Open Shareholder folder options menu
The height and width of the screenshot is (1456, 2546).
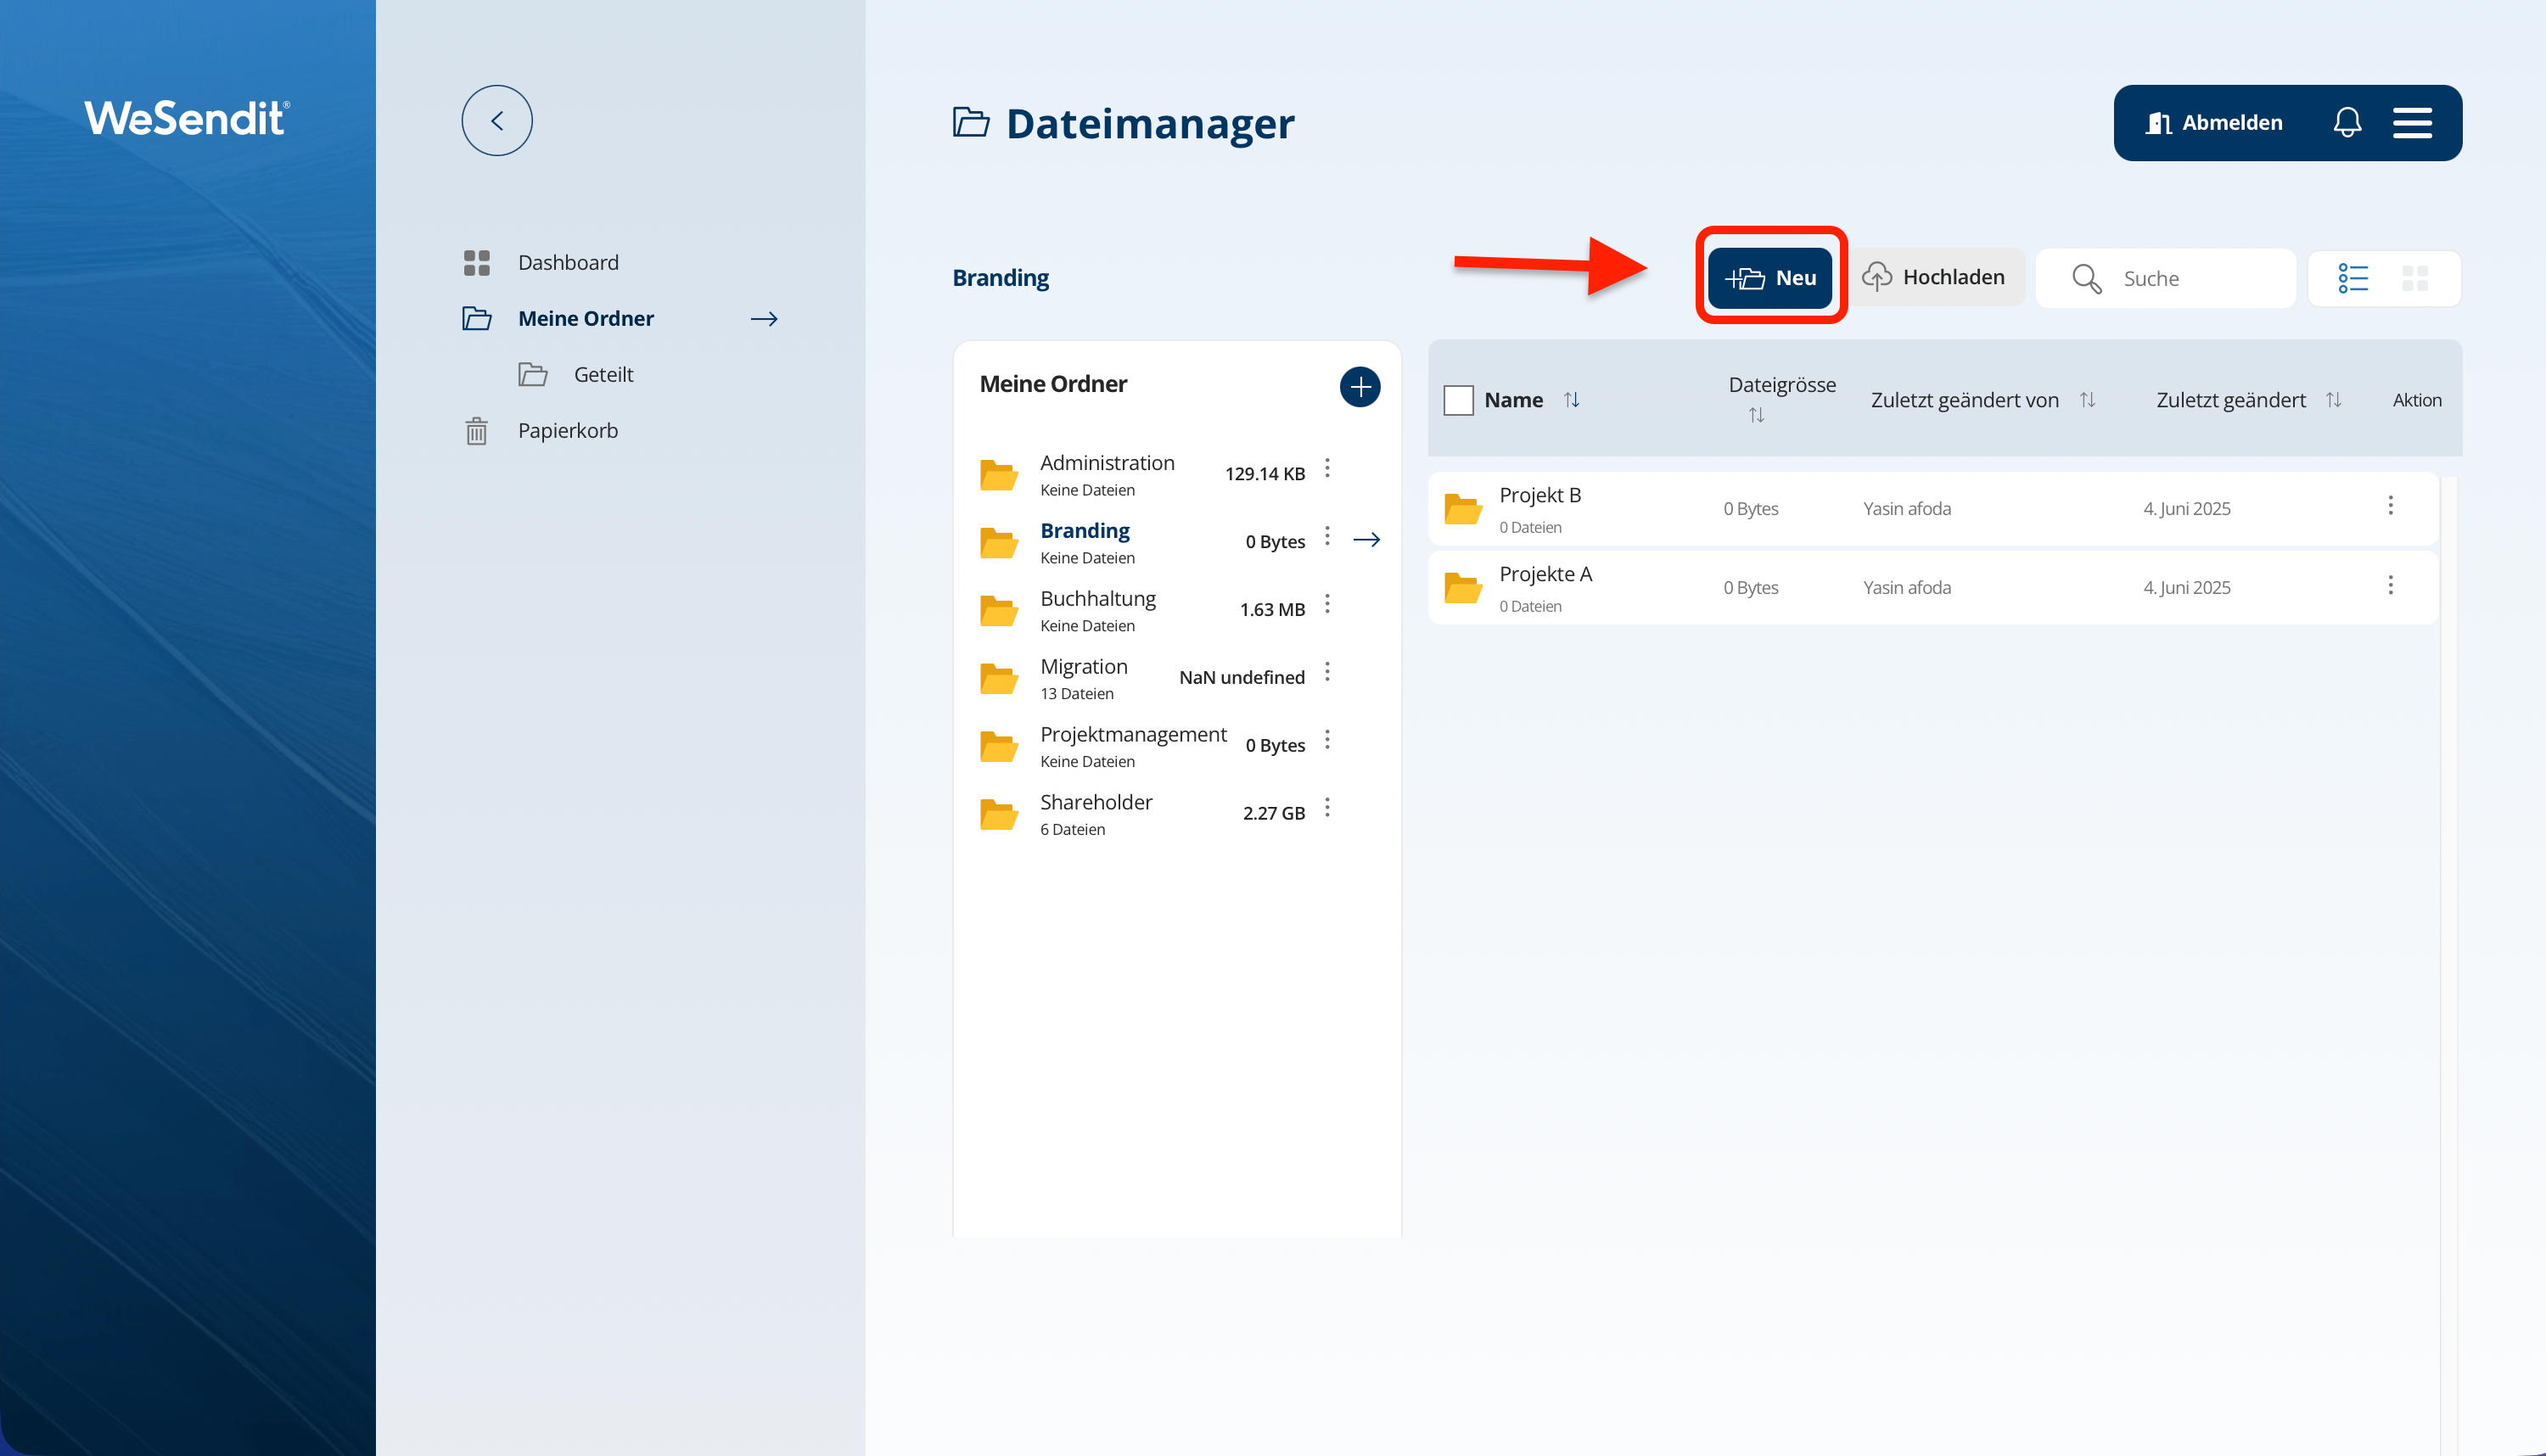[x=1326, y=807]
